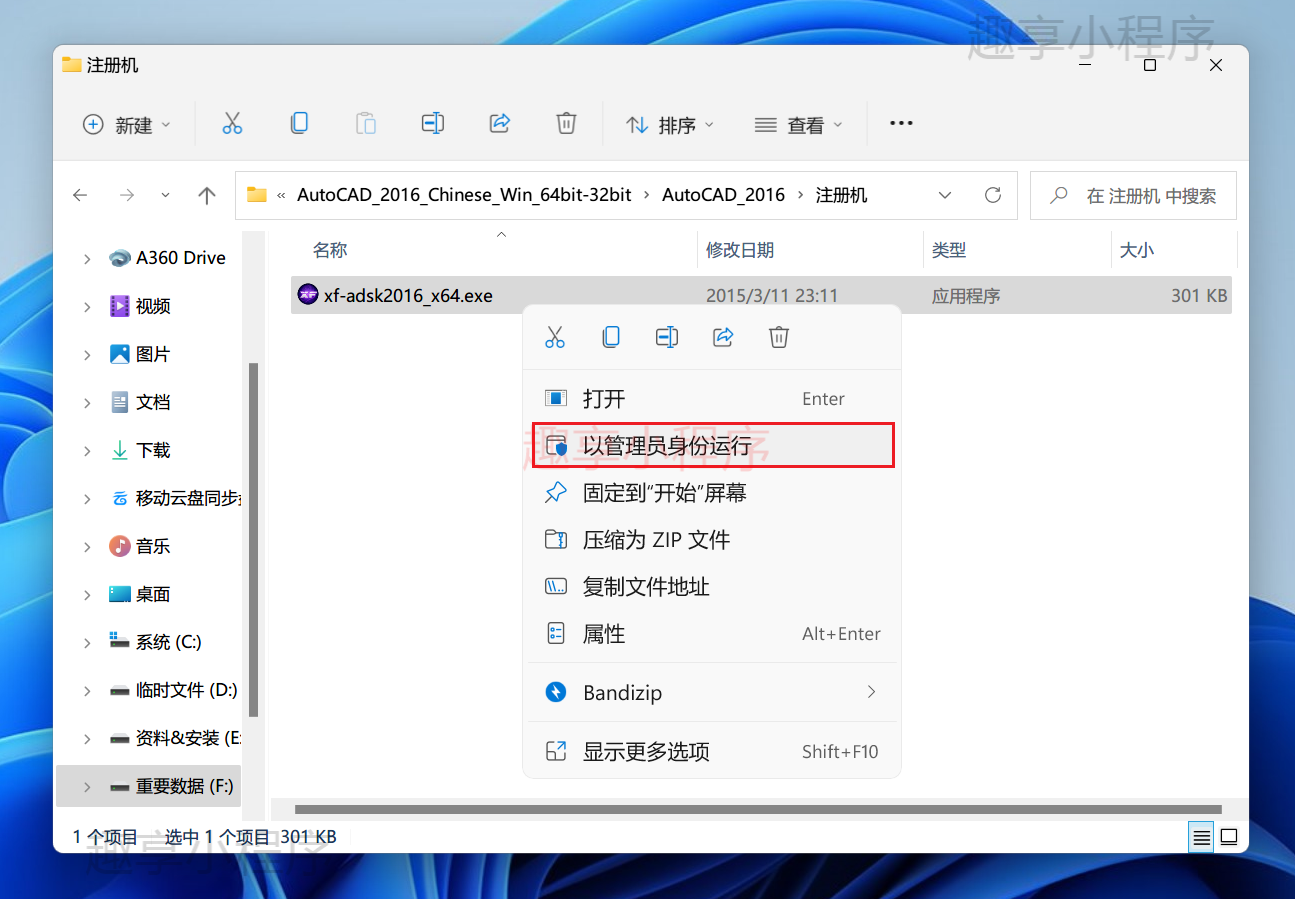
Task: Click the 应用程序 type cell
Action: (x=966, y=296)
